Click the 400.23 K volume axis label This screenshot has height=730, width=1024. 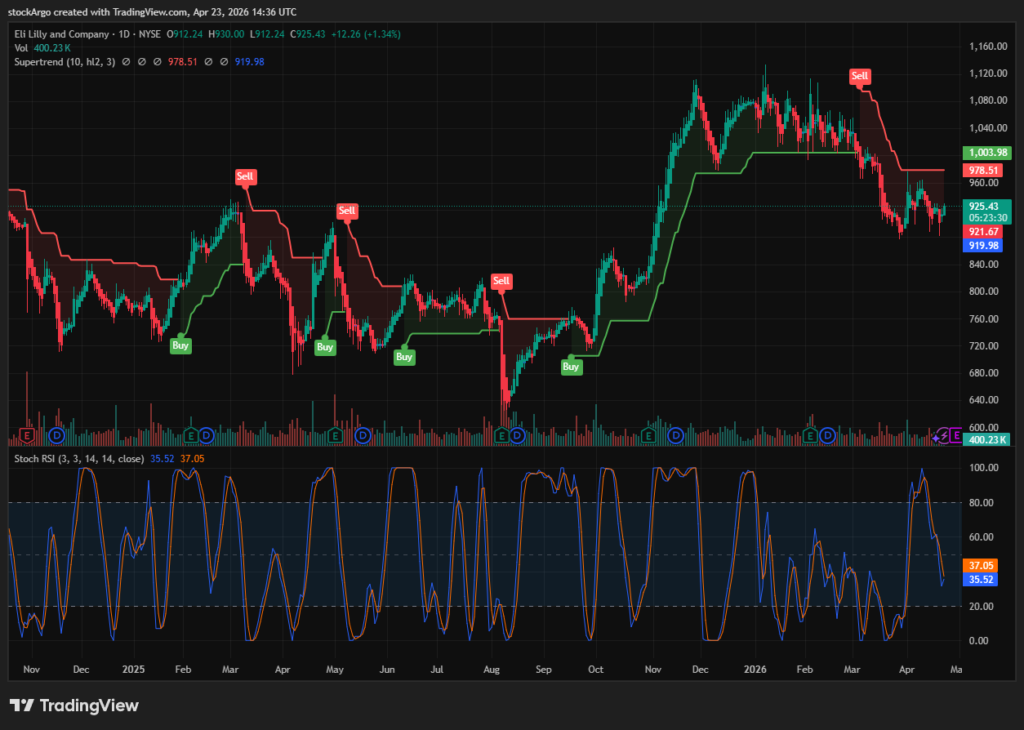[987, 439]
